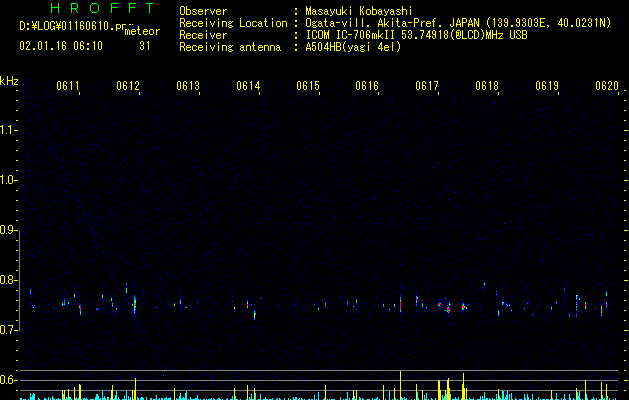
Task: Click the 0617 time axis marker
Action: pyautogui.click(x=427, y=86)
